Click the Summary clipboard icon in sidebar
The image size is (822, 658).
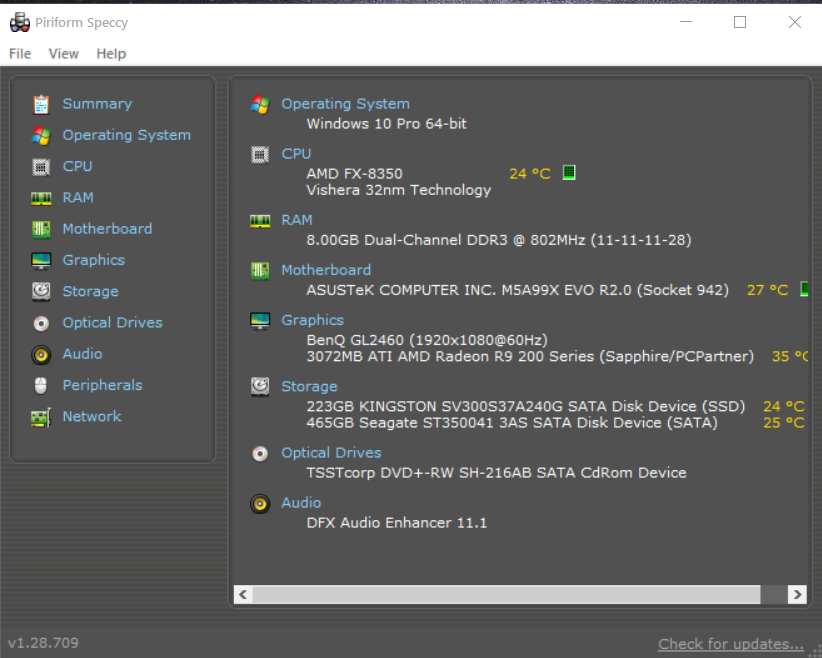[41, 104]
